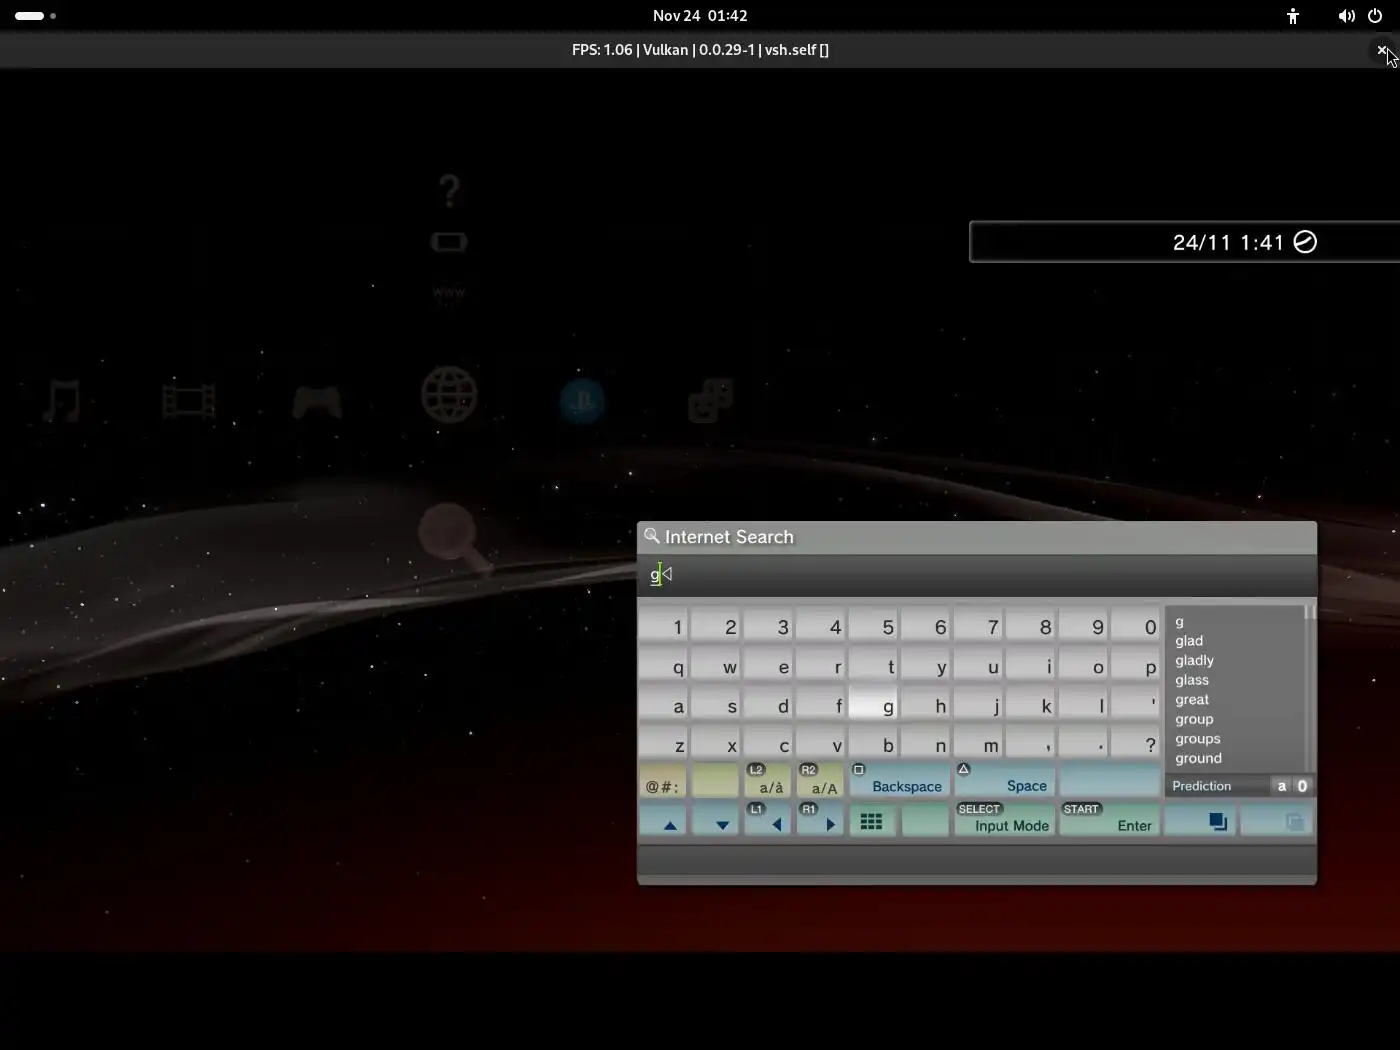Click the number '0' key
This screenshot has width=1400, height=1050.
click(1136, 624)
